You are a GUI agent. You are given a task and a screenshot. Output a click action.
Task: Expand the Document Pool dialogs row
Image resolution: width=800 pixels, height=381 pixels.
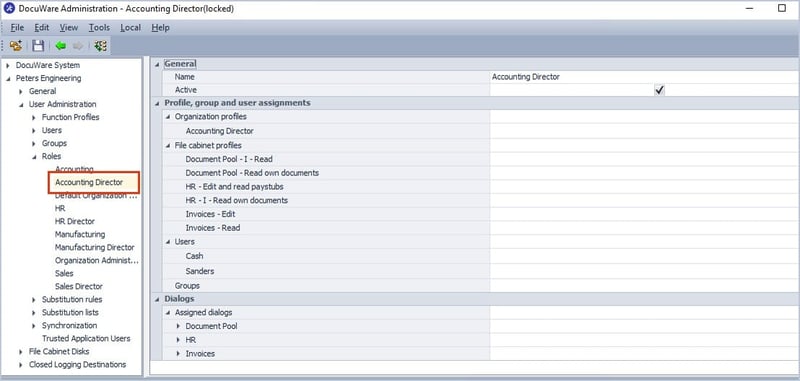179,326
